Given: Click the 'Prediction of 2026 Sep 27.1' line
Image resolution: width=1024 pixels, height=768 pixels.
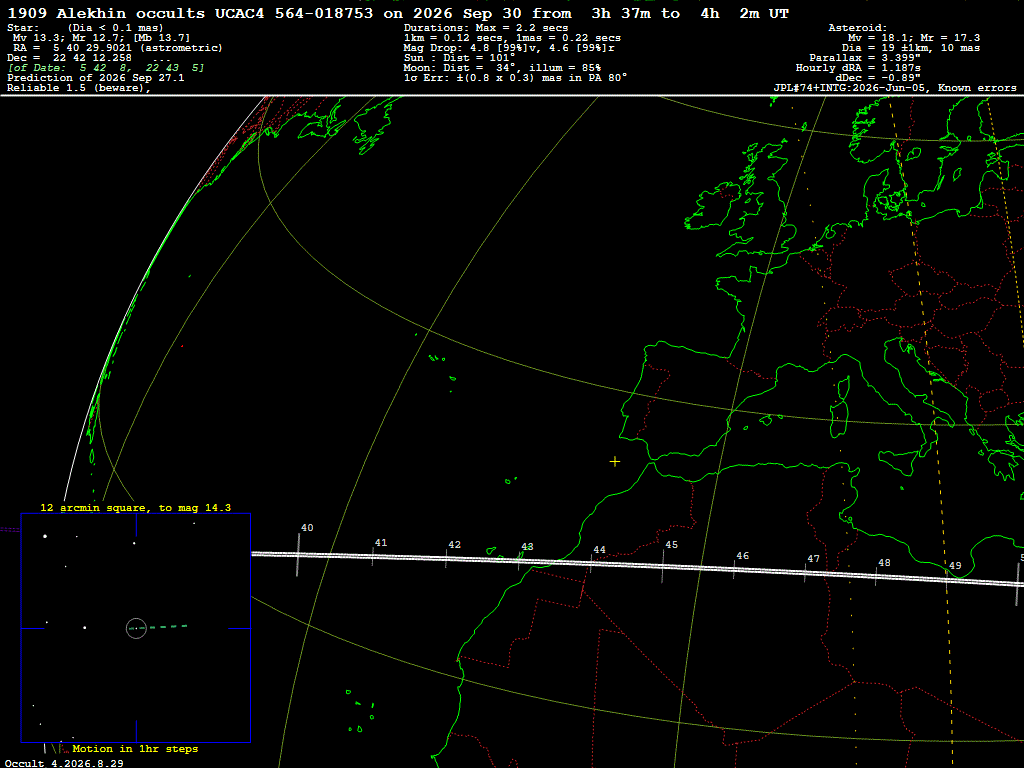Looking at the screenshot, I should pos(95,78).
